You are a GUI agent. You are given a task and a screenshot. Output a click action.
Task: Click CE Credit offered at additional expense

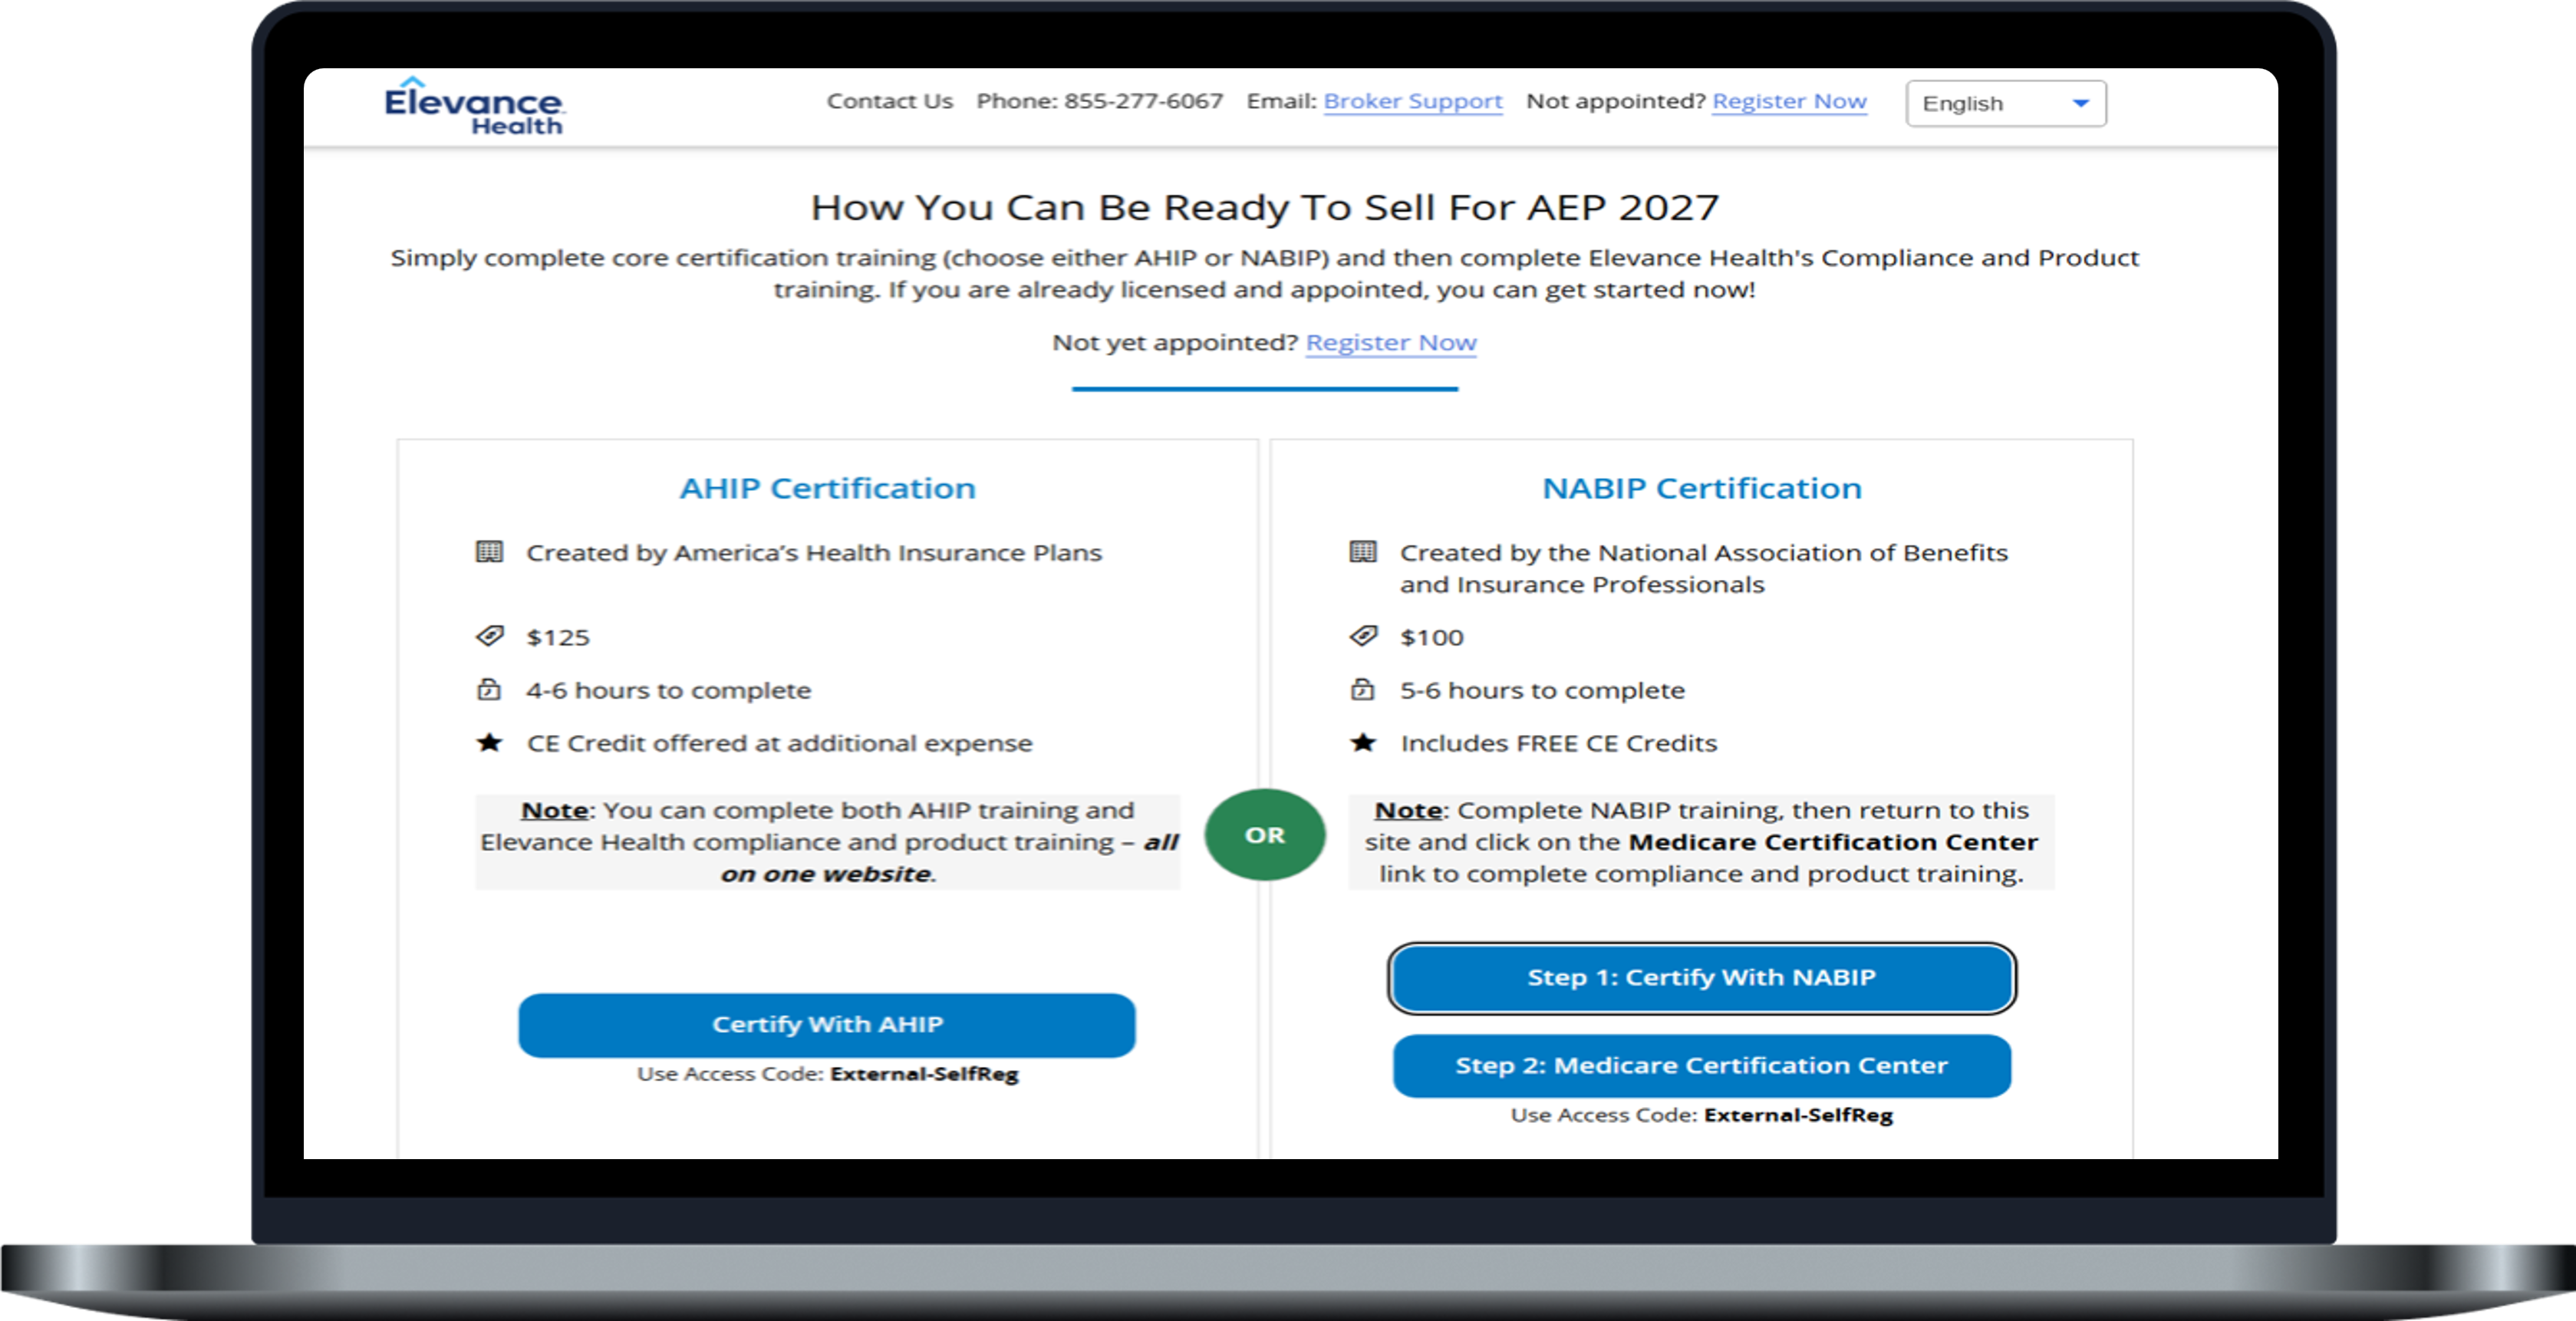pos(779,743)
